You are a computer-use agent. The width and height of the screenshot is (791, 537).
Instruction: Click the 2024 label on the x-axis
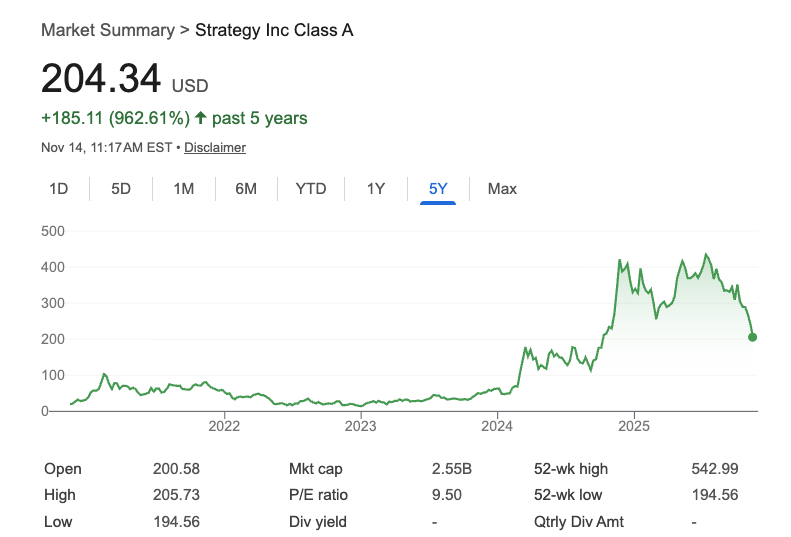[x=497, y=427]
